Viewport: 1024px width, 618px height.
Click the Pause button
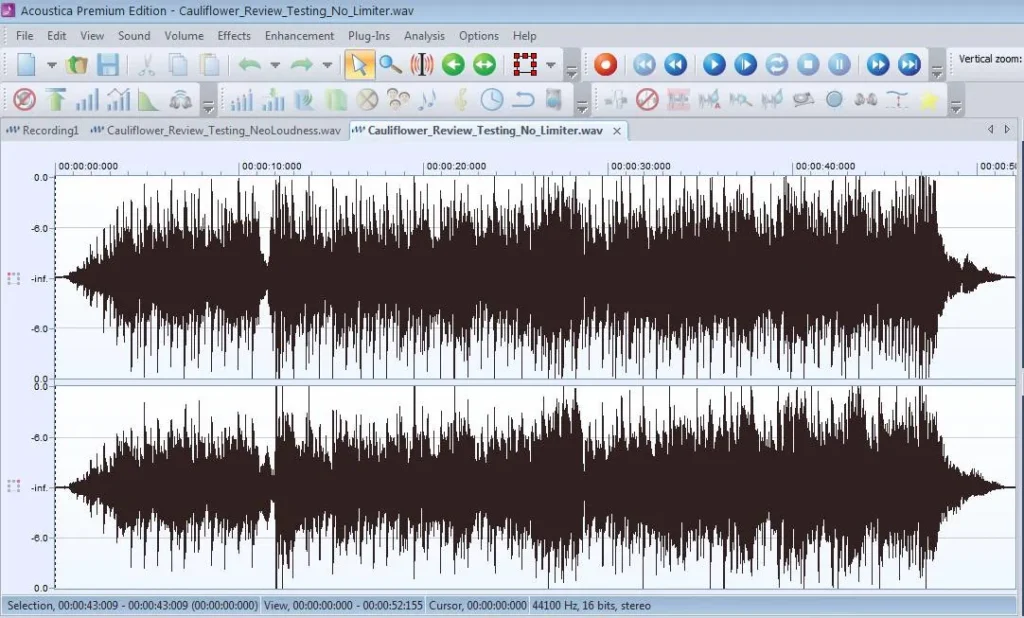(839, 65)
